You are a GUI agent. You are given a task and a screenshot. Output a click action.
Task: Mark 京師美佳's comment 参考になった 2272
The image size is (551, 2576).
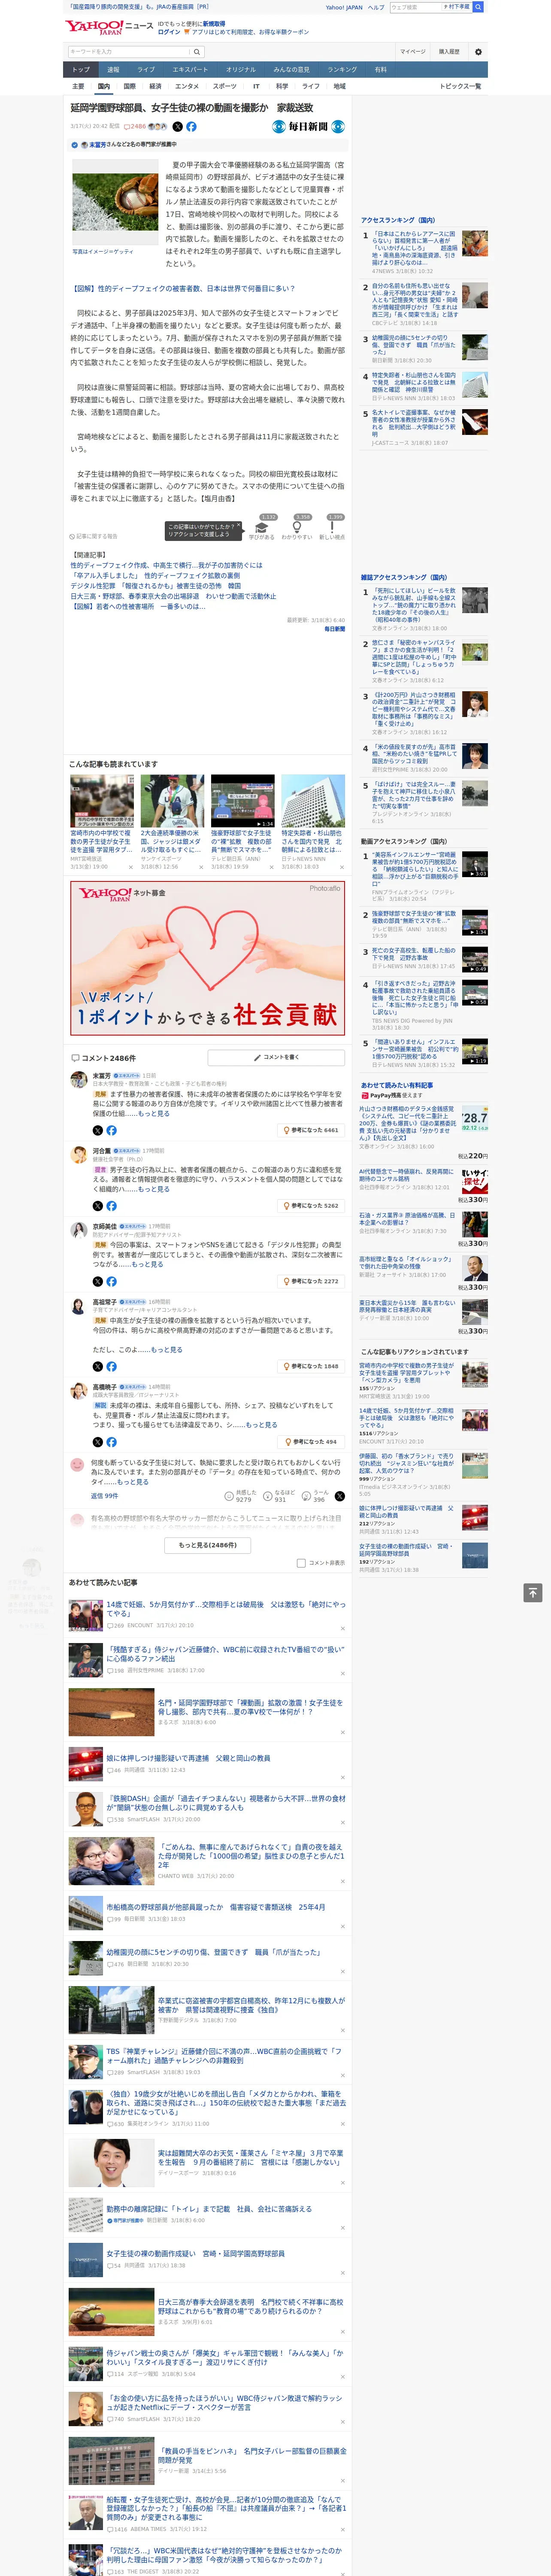pos(311,1281)
